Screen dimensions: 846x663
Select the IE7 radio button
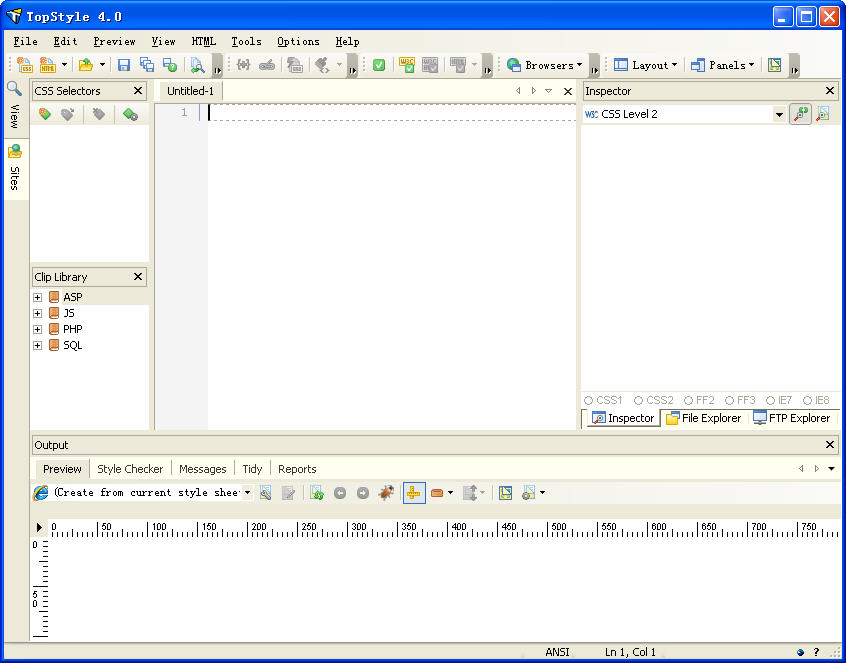(x=771, y=400)
